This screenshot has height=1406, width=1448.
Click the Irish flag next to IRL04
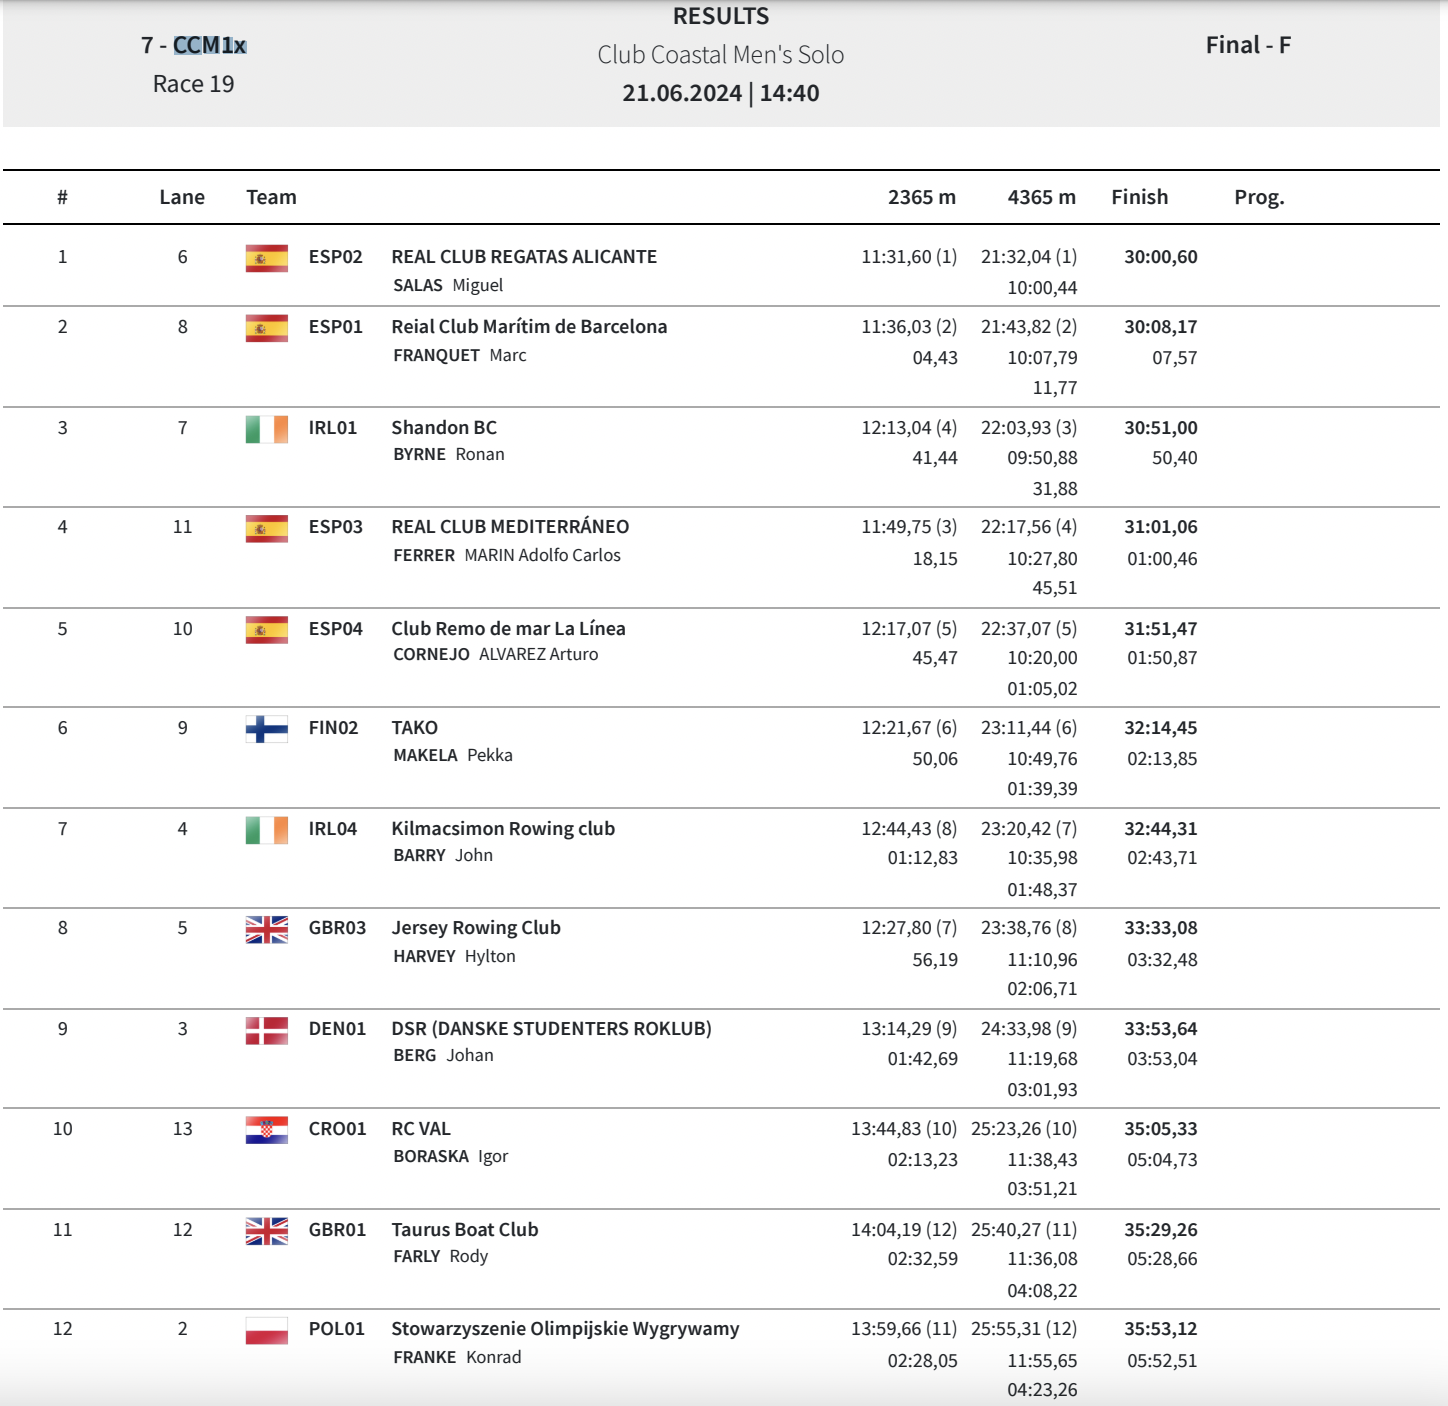(266, 830)
